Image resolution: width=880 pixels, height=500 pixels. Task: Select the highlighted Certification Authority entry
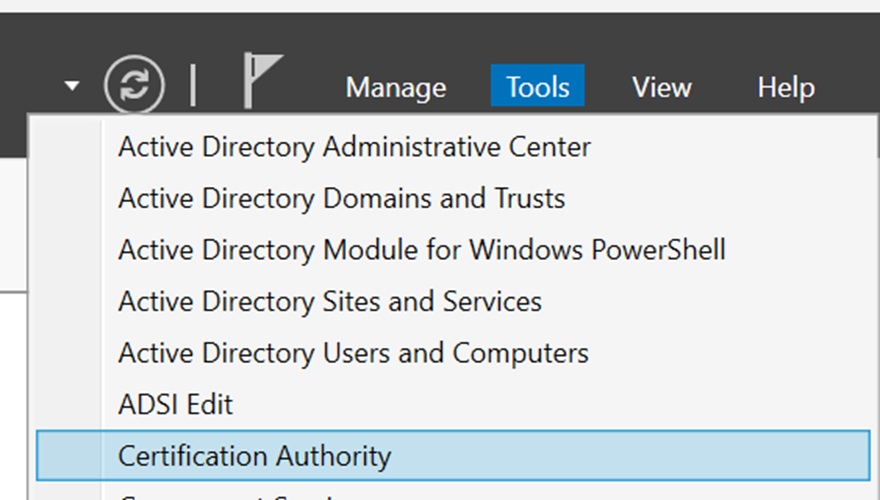coord(254,457)
